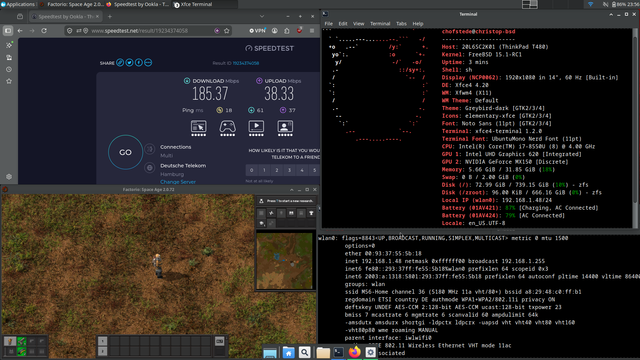Click the purple container icon in the address bar
Image resolution: width=640 pixels, height=360 pixels.
[x=217, y=31]
